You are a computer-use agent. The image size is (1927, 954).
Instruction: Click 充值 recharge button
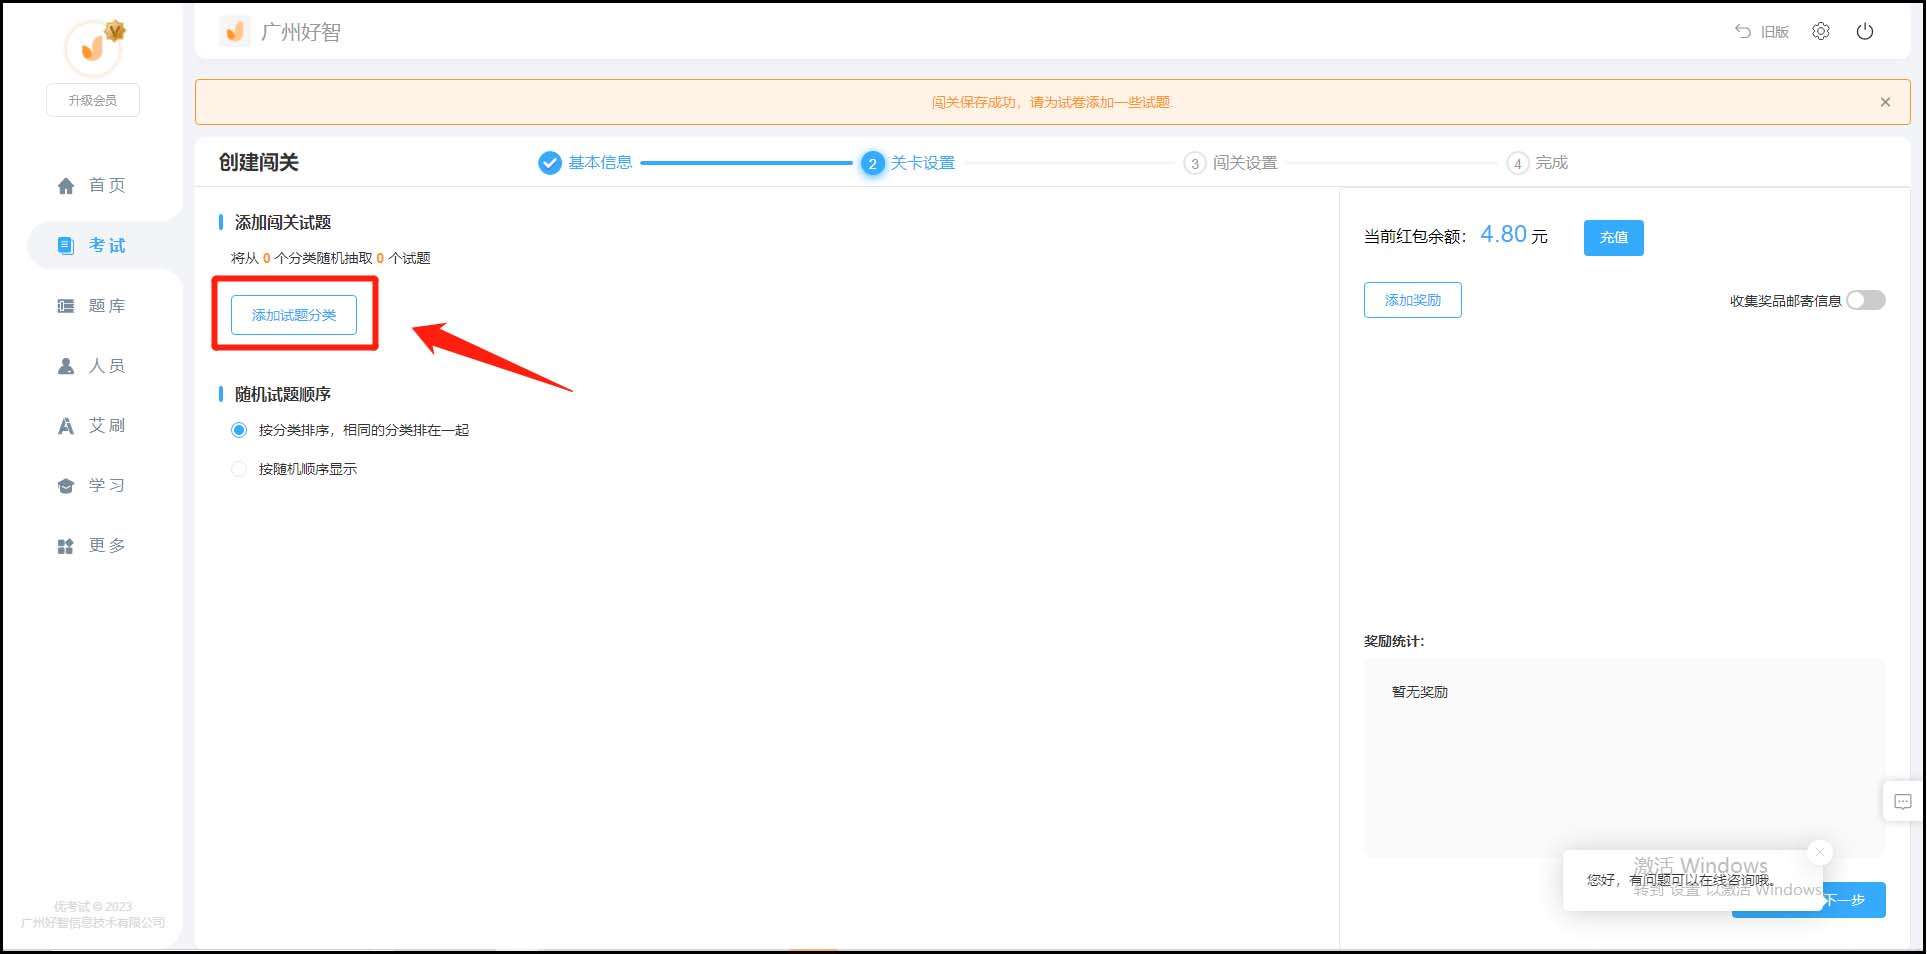pos(1613,238)
